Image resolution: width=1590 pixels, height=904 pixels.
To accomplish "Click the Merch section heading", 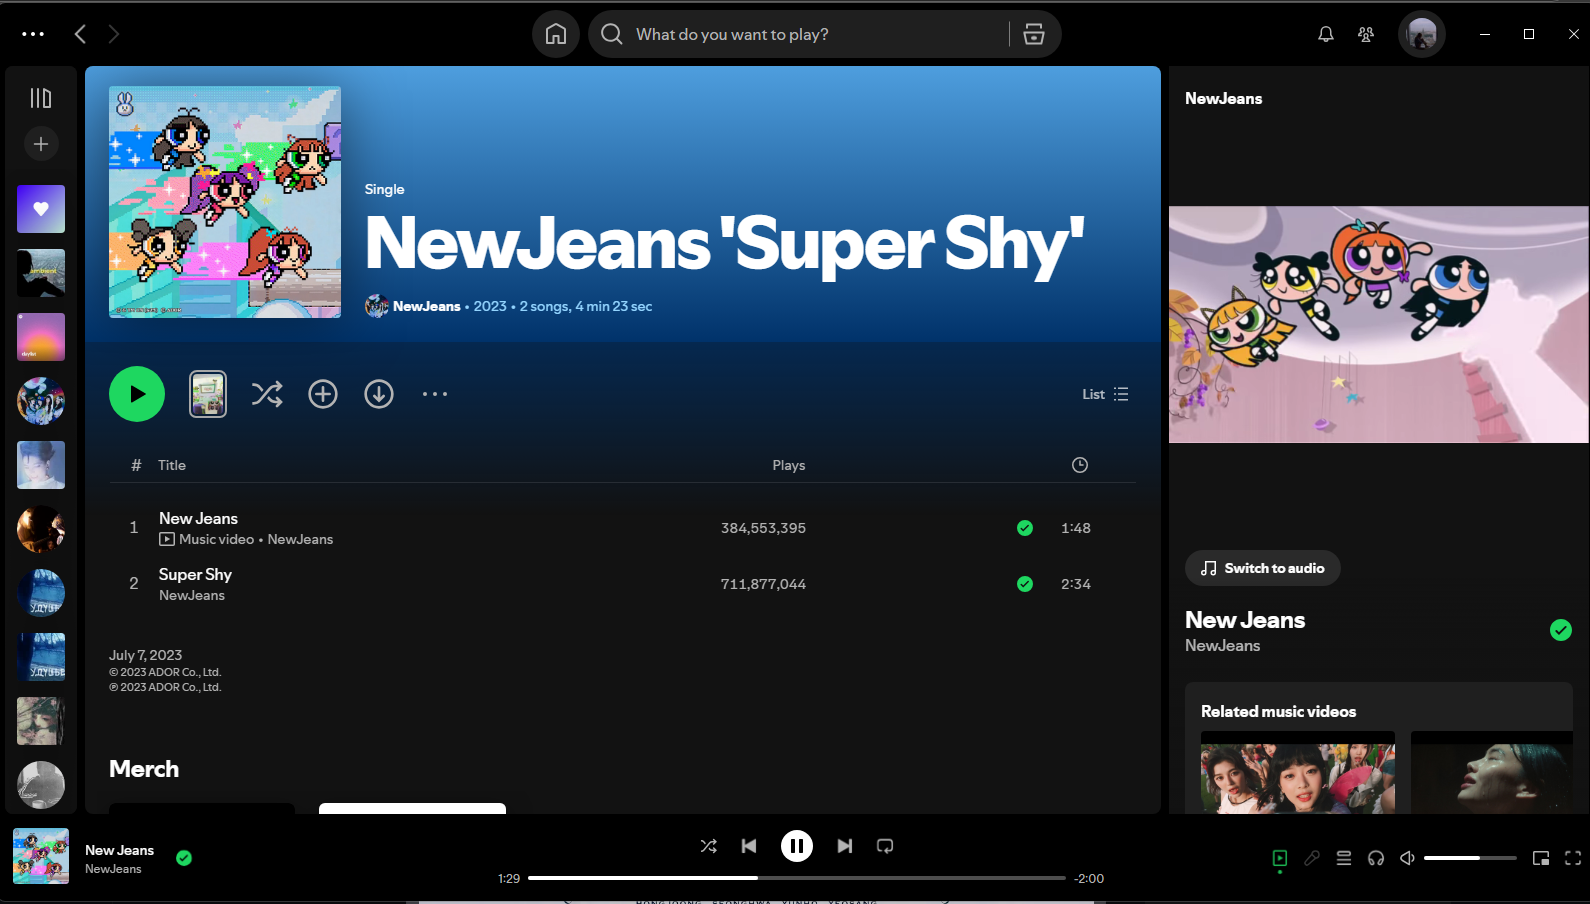I will pyautogui.click(x=144, y=769).
